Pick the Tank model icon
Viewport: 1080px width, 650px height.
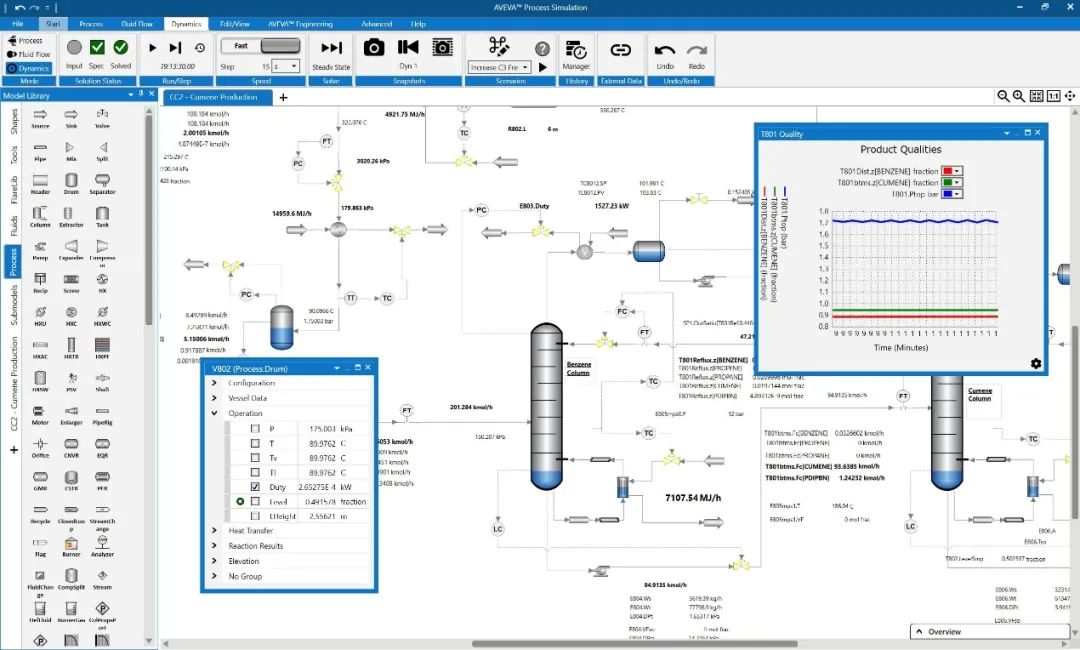click(x=102, y=216)
